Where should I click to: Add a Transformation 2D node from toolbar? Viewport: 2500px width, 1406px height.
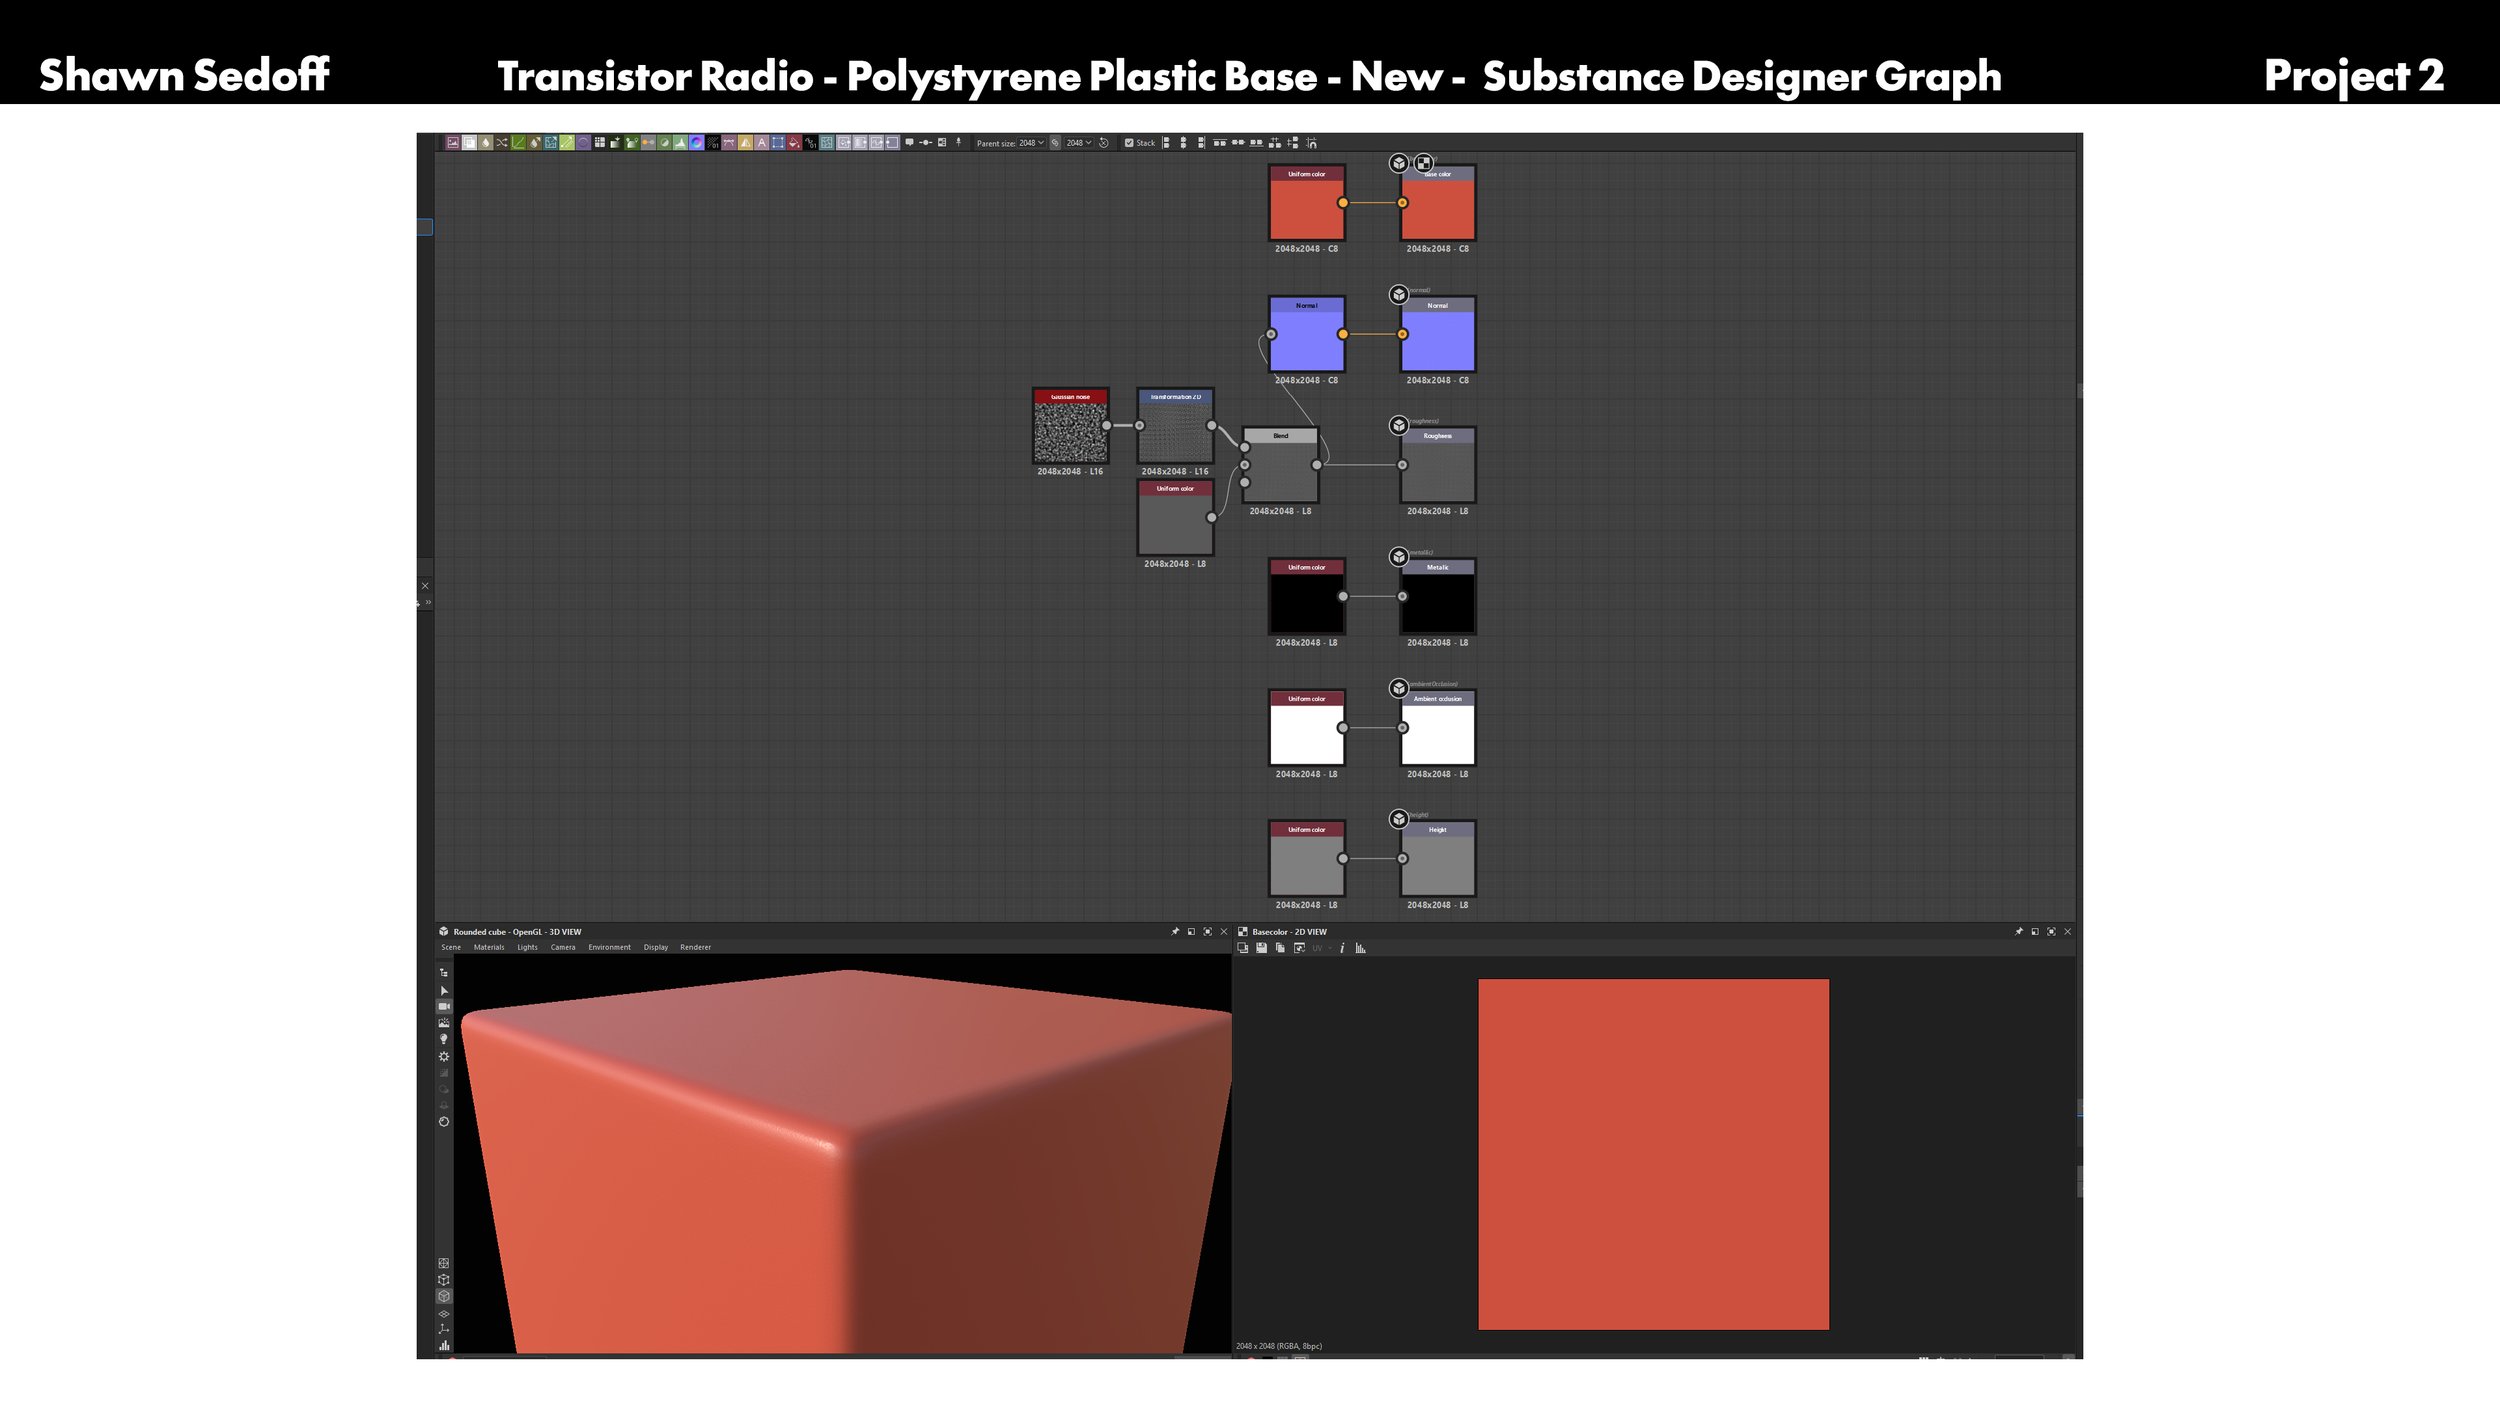pyautogui.click(x=778, y=143)
